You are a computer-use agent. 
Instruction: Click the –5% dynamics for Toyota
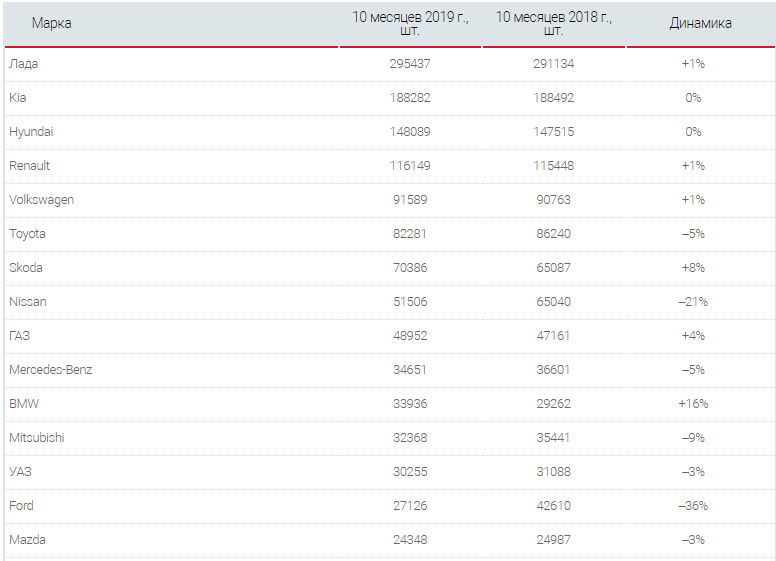(x=693, y=234)
